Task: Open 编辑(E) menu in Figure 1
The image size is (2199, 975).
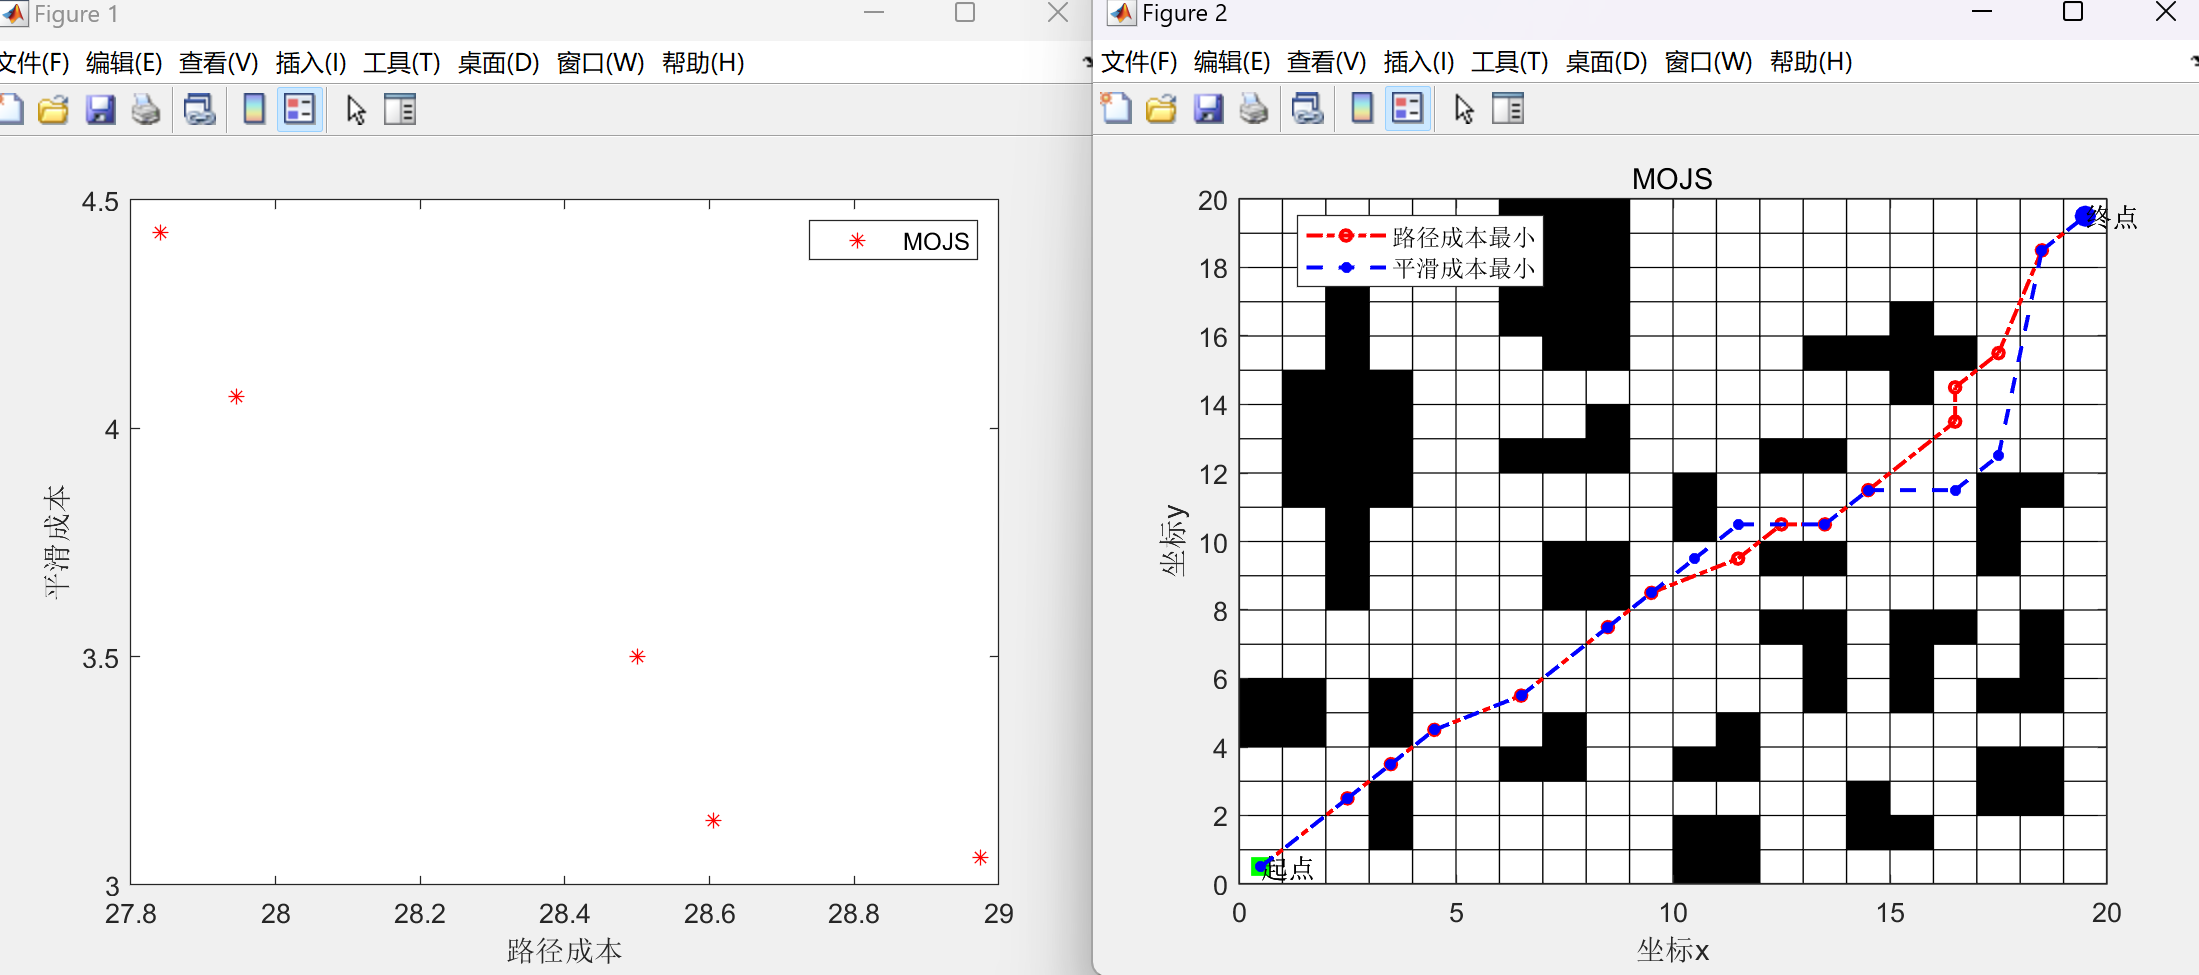Action: (124, 63)
